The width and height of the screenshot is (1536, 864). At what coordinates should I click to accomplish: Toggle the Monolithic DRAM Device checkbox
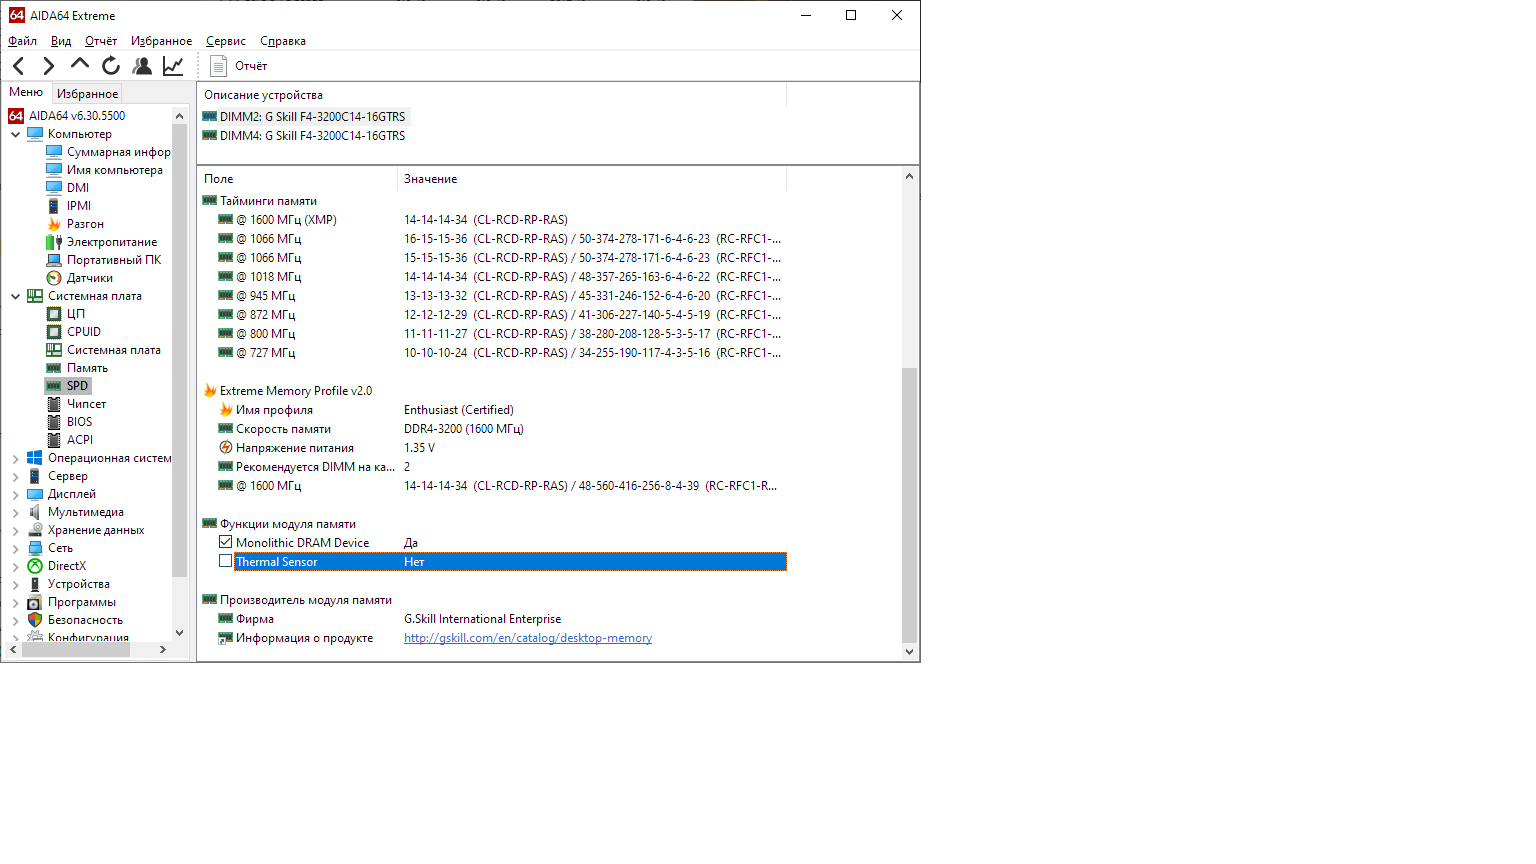[x=226, y=542]
